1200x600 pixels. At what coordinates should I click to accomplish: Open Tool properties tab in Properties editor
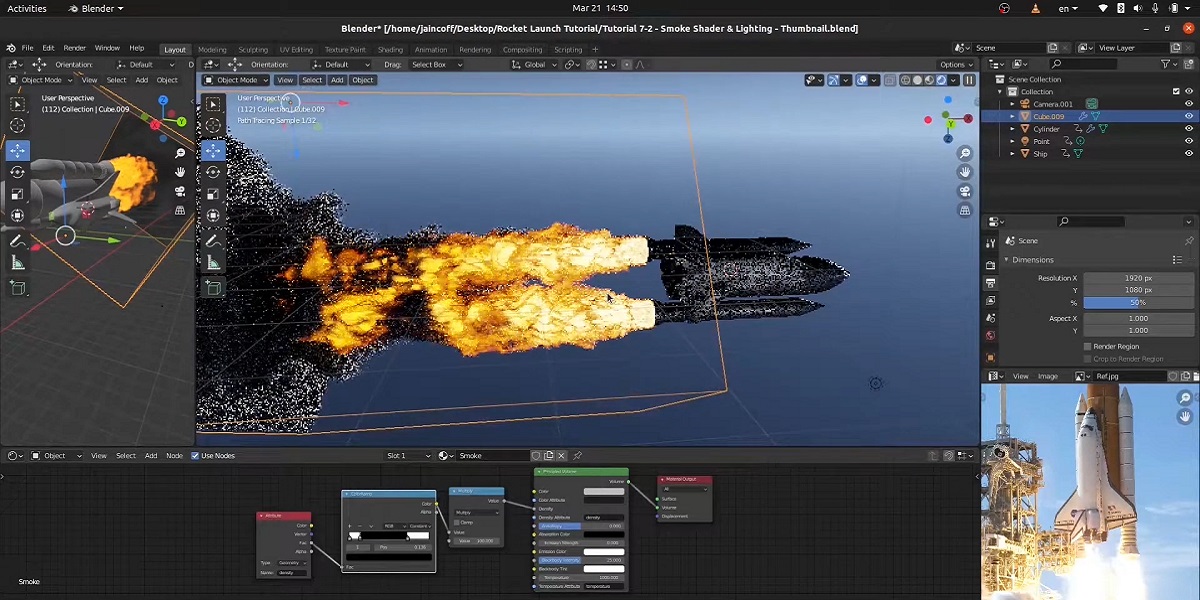click(990, 243)
